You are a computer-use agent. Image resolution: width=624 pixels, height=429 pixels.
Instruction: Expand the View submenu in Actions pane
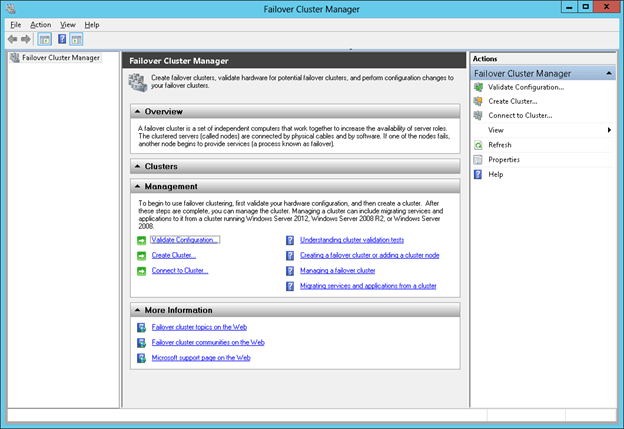point(610,130)
